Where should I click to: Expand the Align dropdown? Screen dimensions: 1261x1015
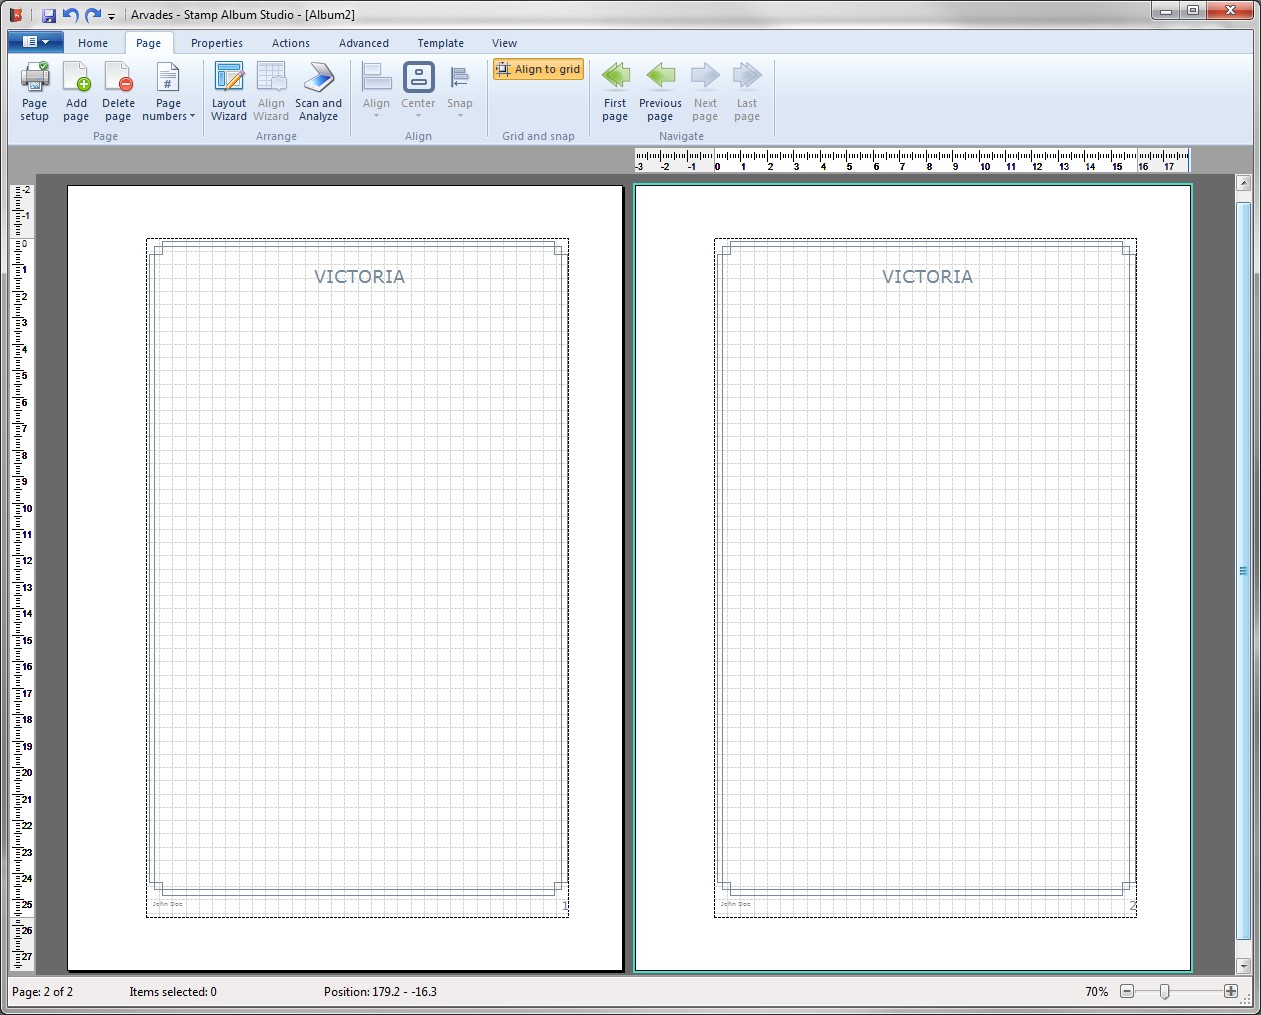[376, 92]
